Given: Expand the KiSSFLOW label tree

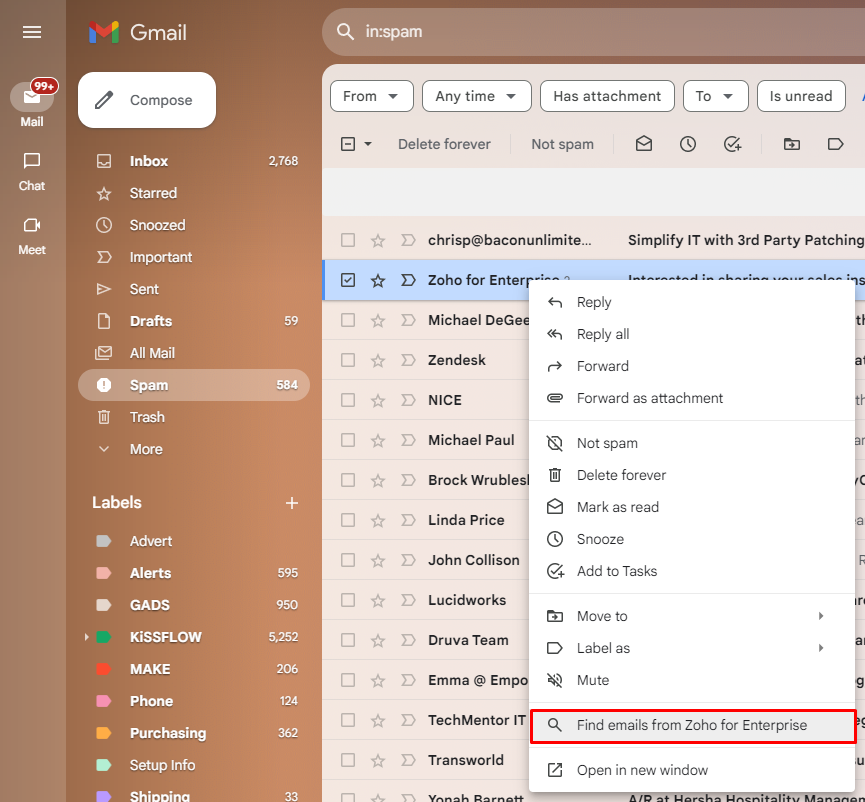Looking at the screenshot, I should [86, 637].
